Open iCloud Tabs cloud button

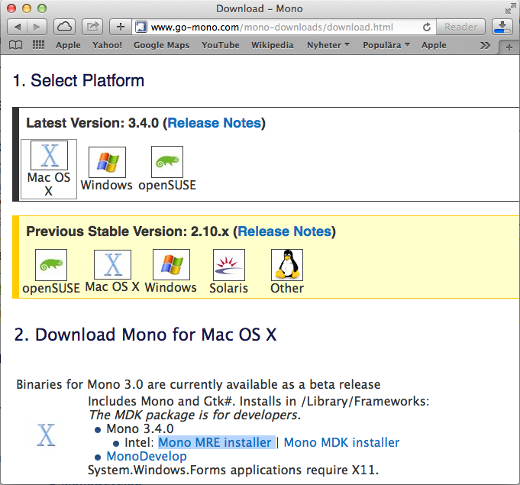64,27
